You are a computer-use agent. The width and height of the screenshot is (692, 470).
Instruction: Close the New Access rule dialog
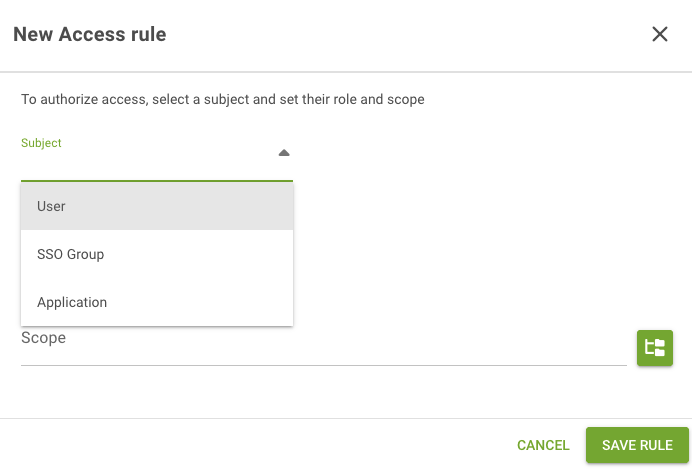[659, 34]
